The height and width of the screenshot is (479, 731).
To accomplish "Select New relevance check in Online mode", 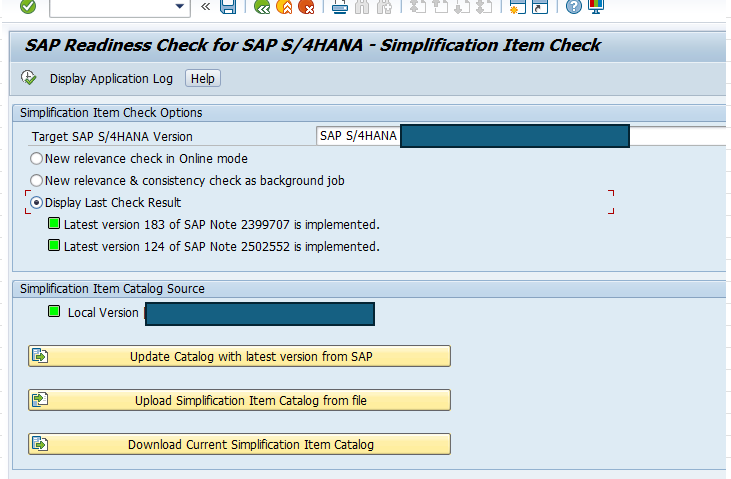I will pos(36,159).
